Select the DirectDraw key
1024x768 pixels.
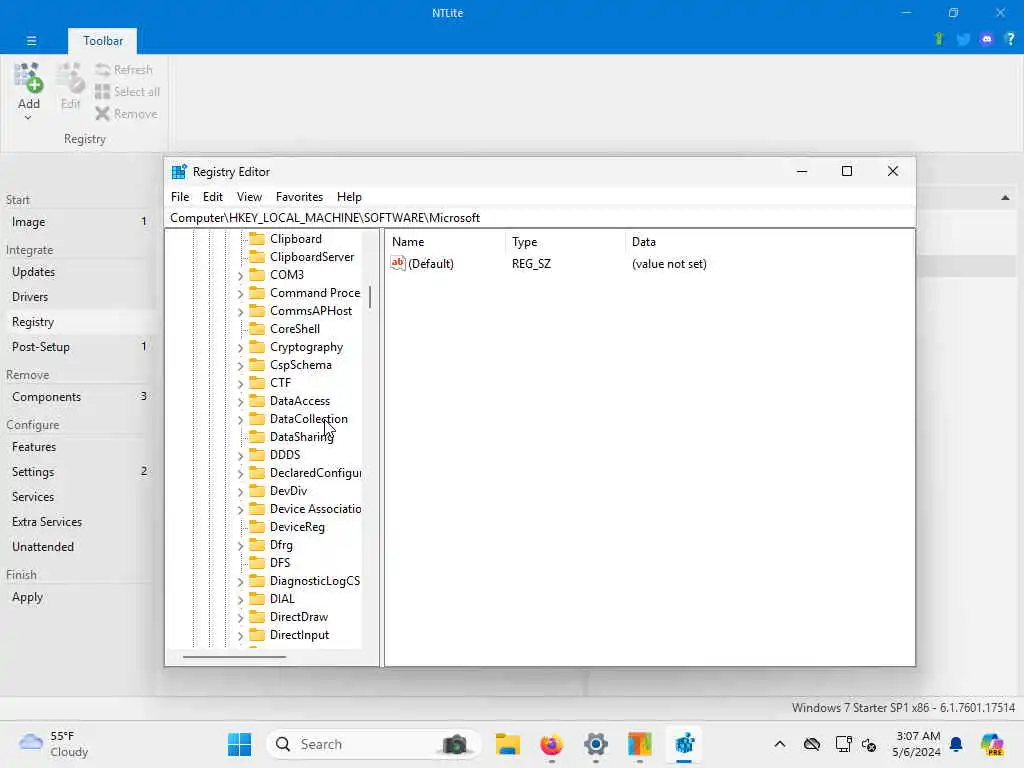point(298,616)
